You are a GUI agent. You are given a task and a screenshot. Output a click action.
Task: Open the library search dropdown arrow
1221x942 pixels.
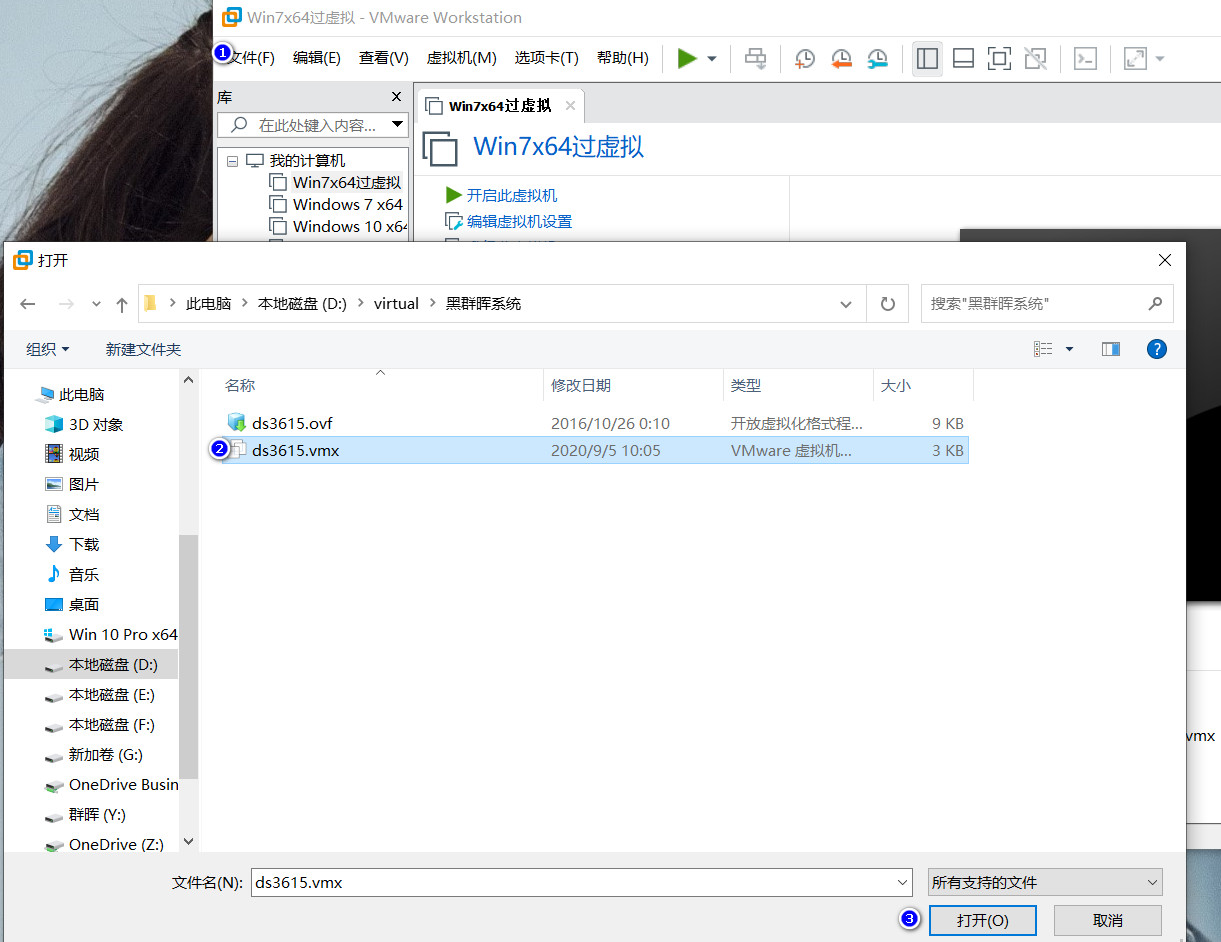[x=398, y=125]
